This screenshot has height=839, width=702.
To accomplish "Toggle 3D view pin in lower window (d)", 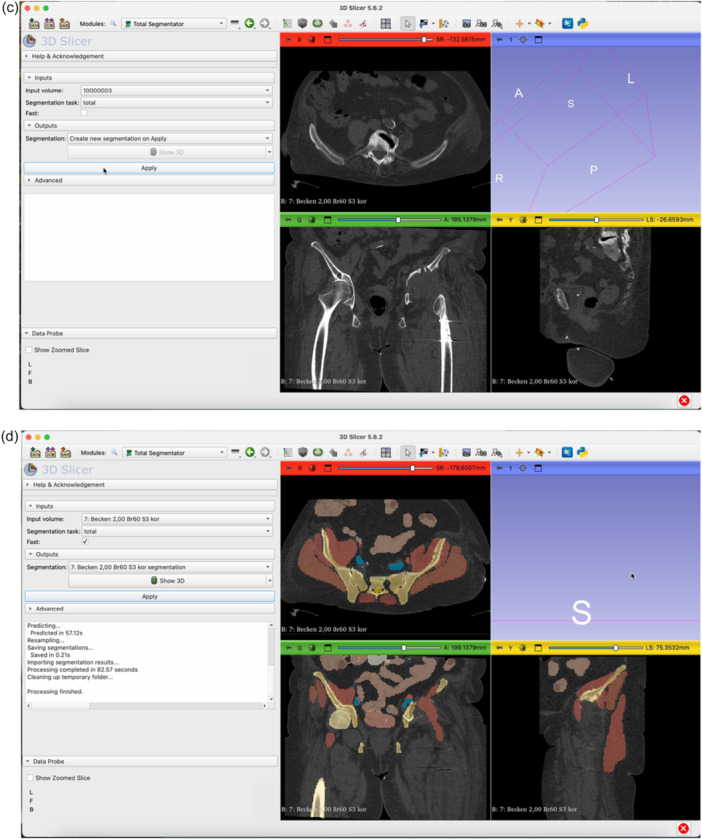I will 499,468.
